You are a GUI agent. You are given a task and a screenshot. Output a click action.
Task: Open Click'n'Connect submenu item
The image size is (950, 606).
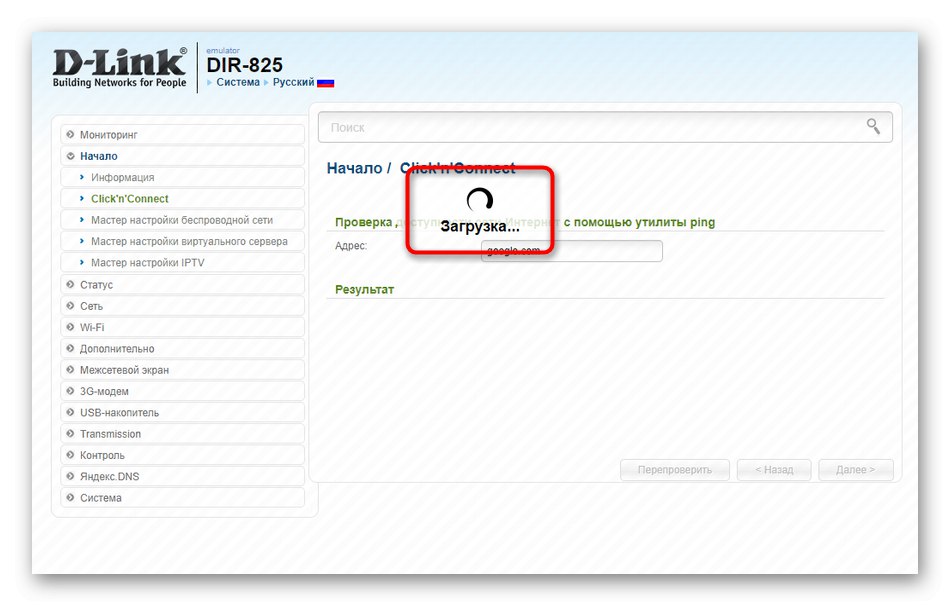pyautogui.click(x=182, y=198)
